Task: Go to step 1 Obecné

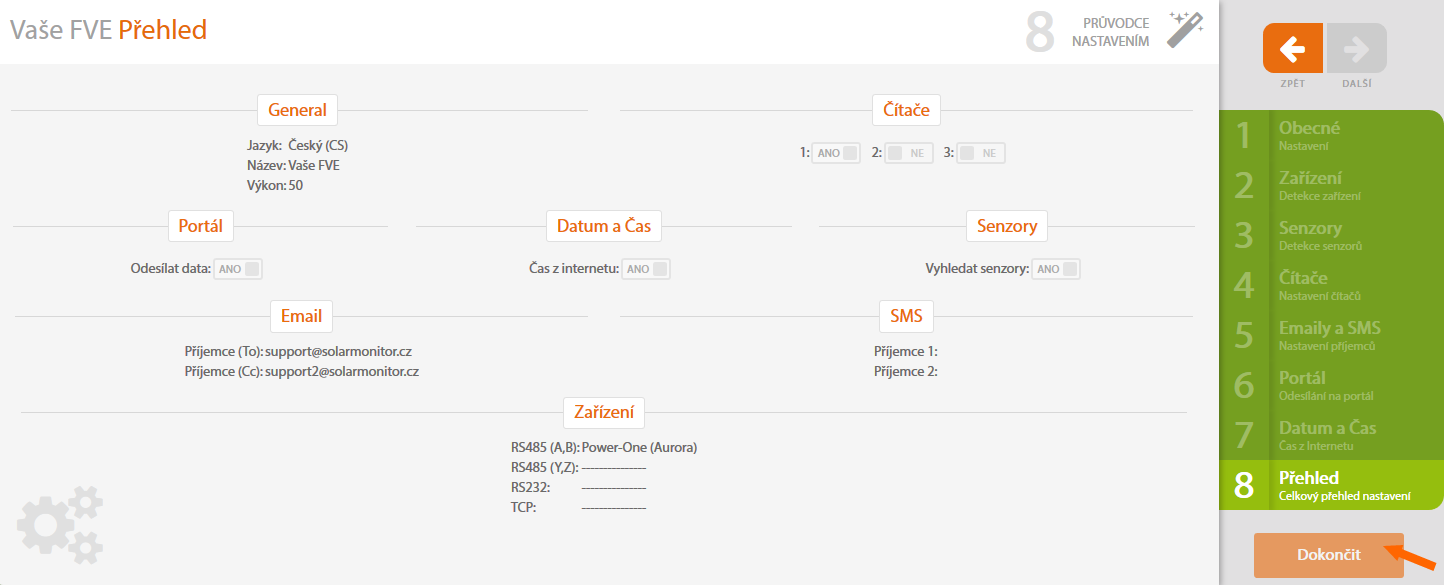Action: (x=1330, y=135)
